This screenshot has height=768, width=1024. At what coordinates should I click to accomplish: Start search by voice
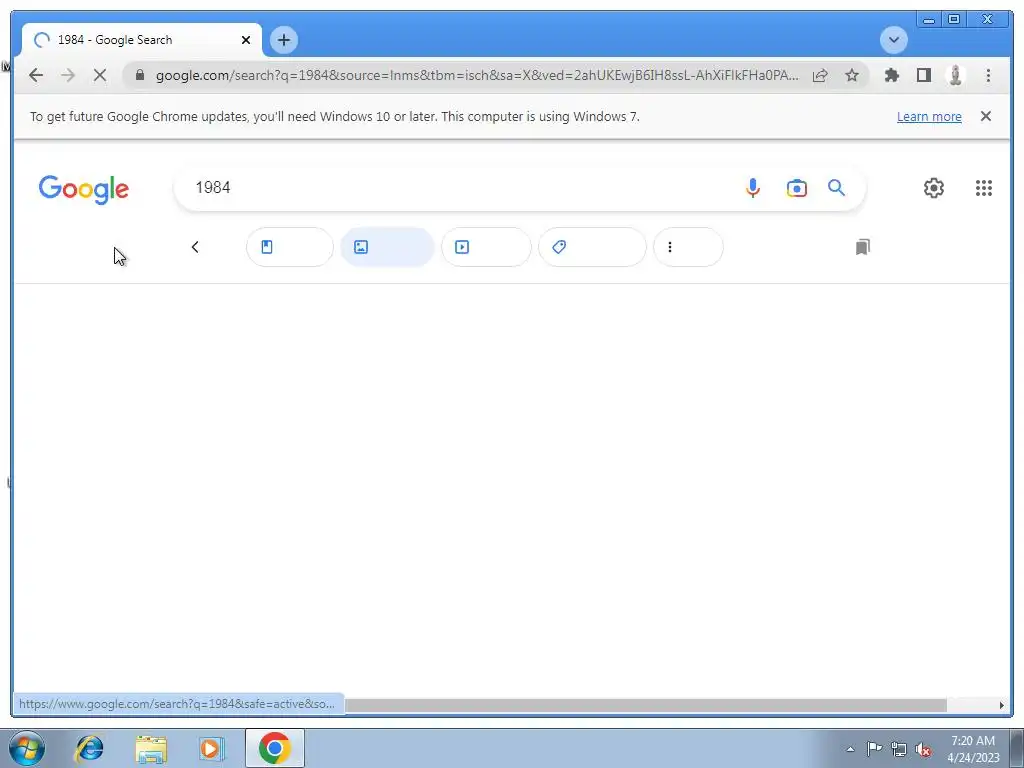click(752, 188)
